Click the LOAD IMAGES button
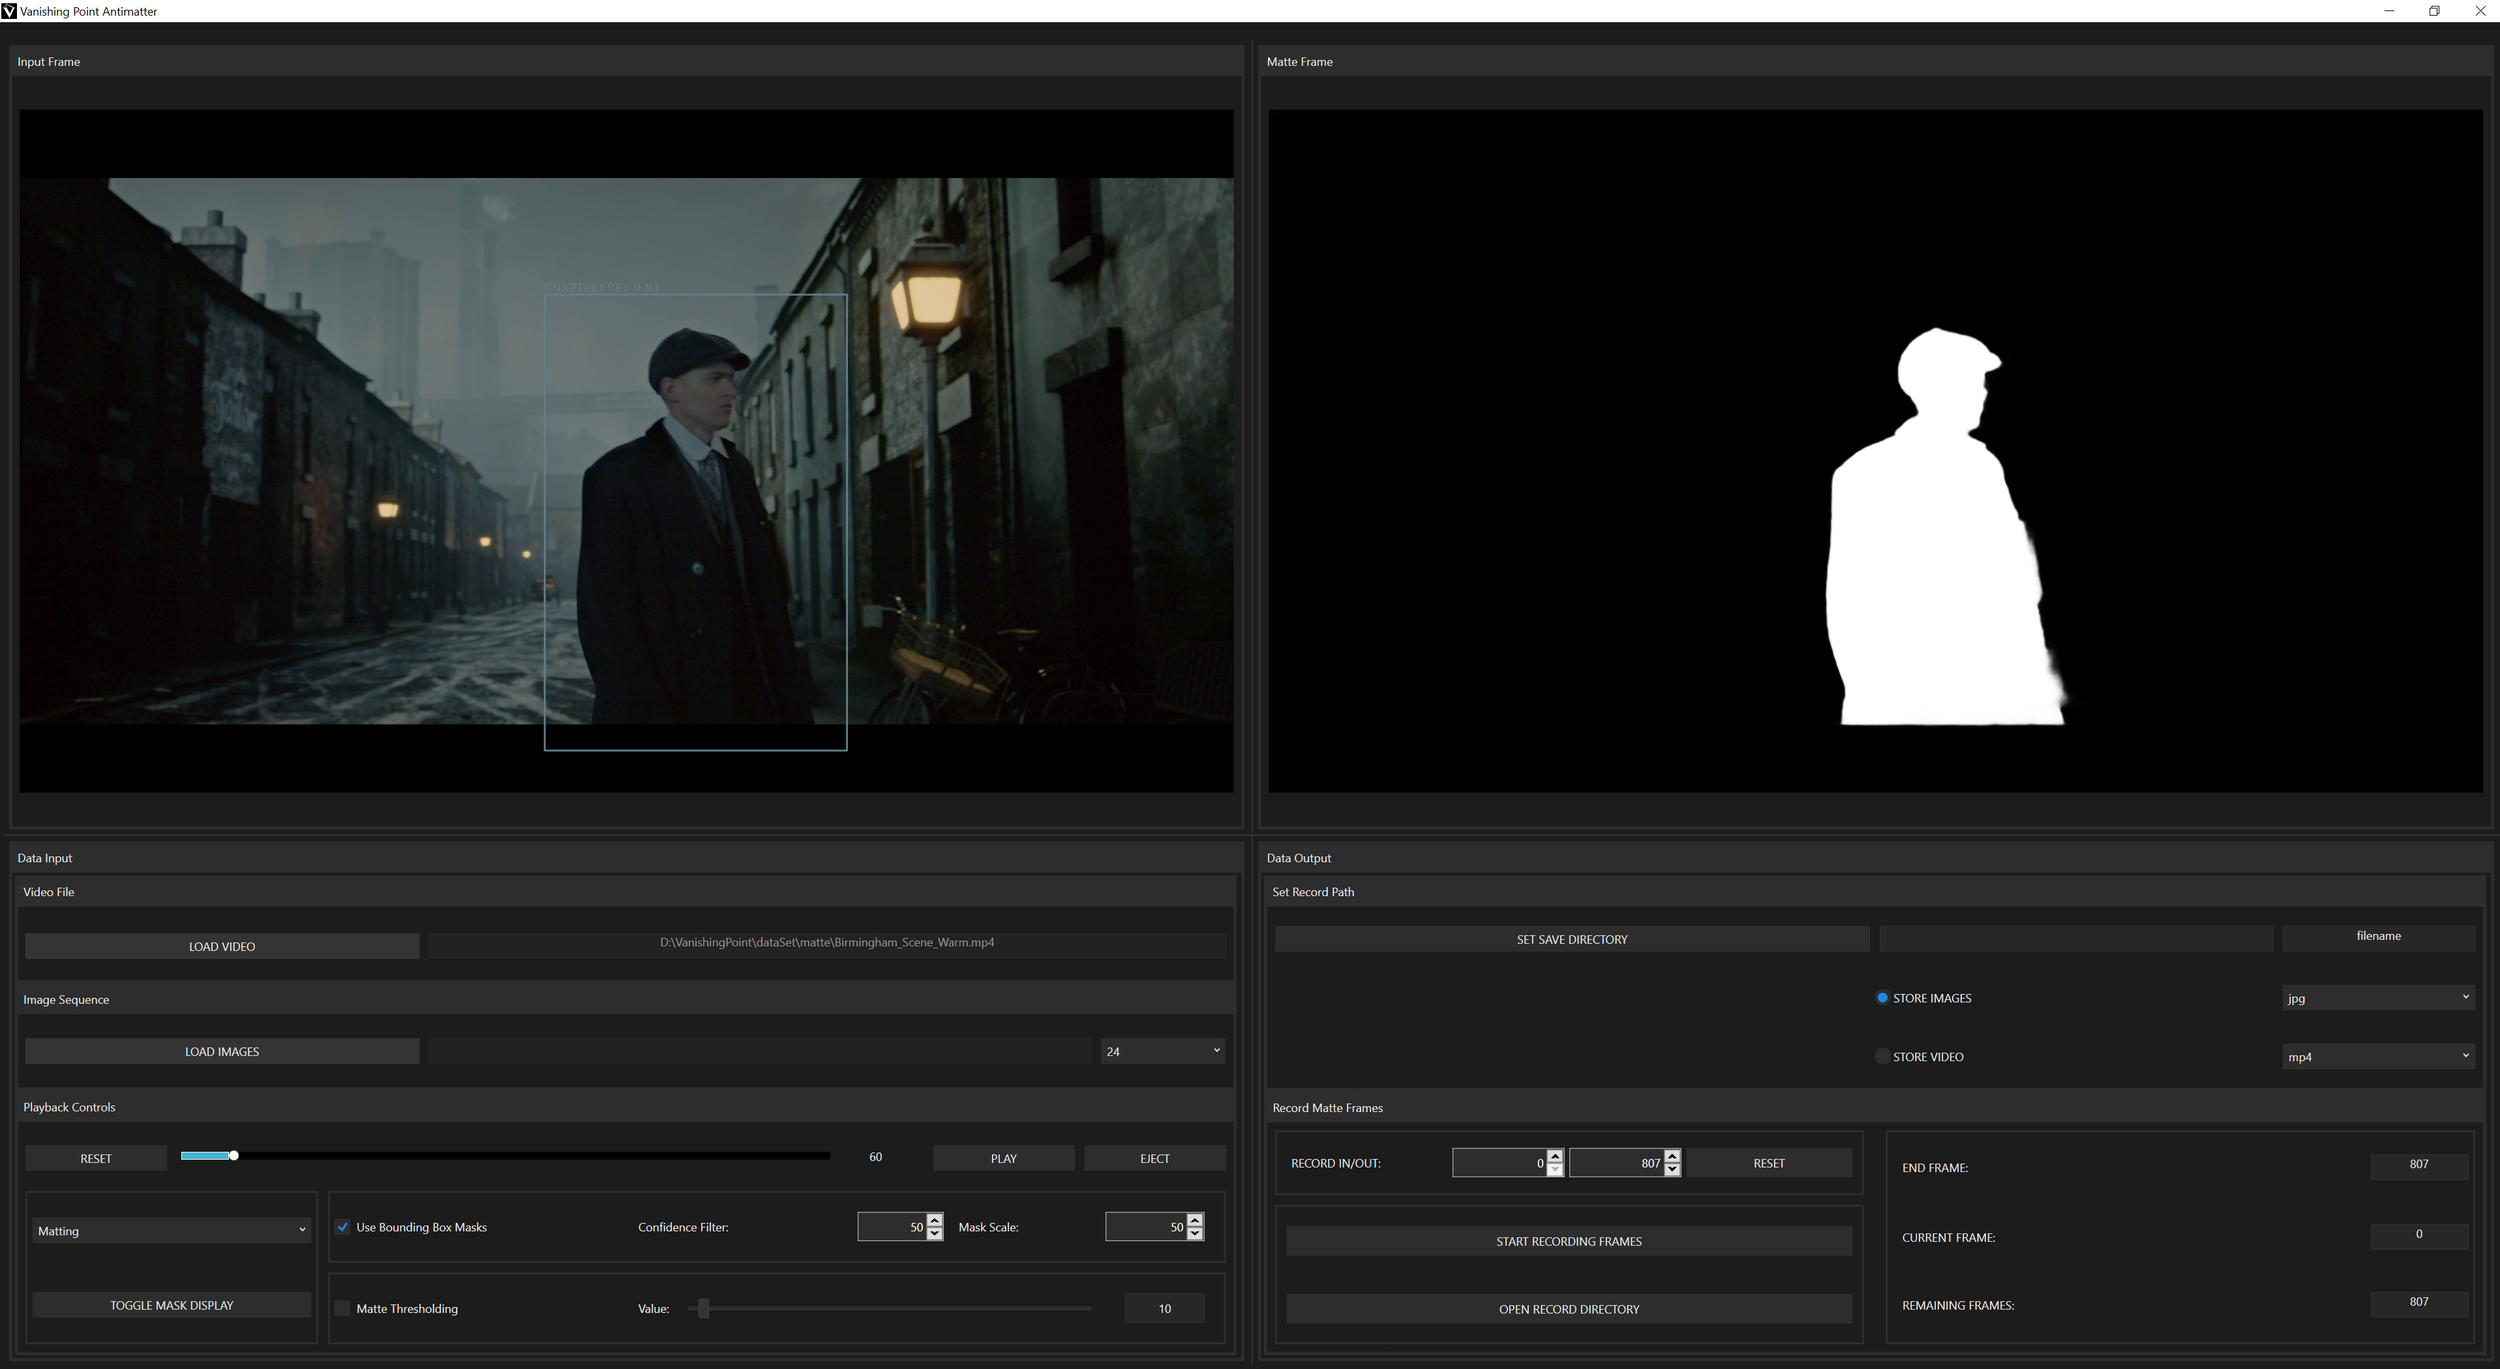This screenshot has width=2500, height=1369. (222, 1051)
